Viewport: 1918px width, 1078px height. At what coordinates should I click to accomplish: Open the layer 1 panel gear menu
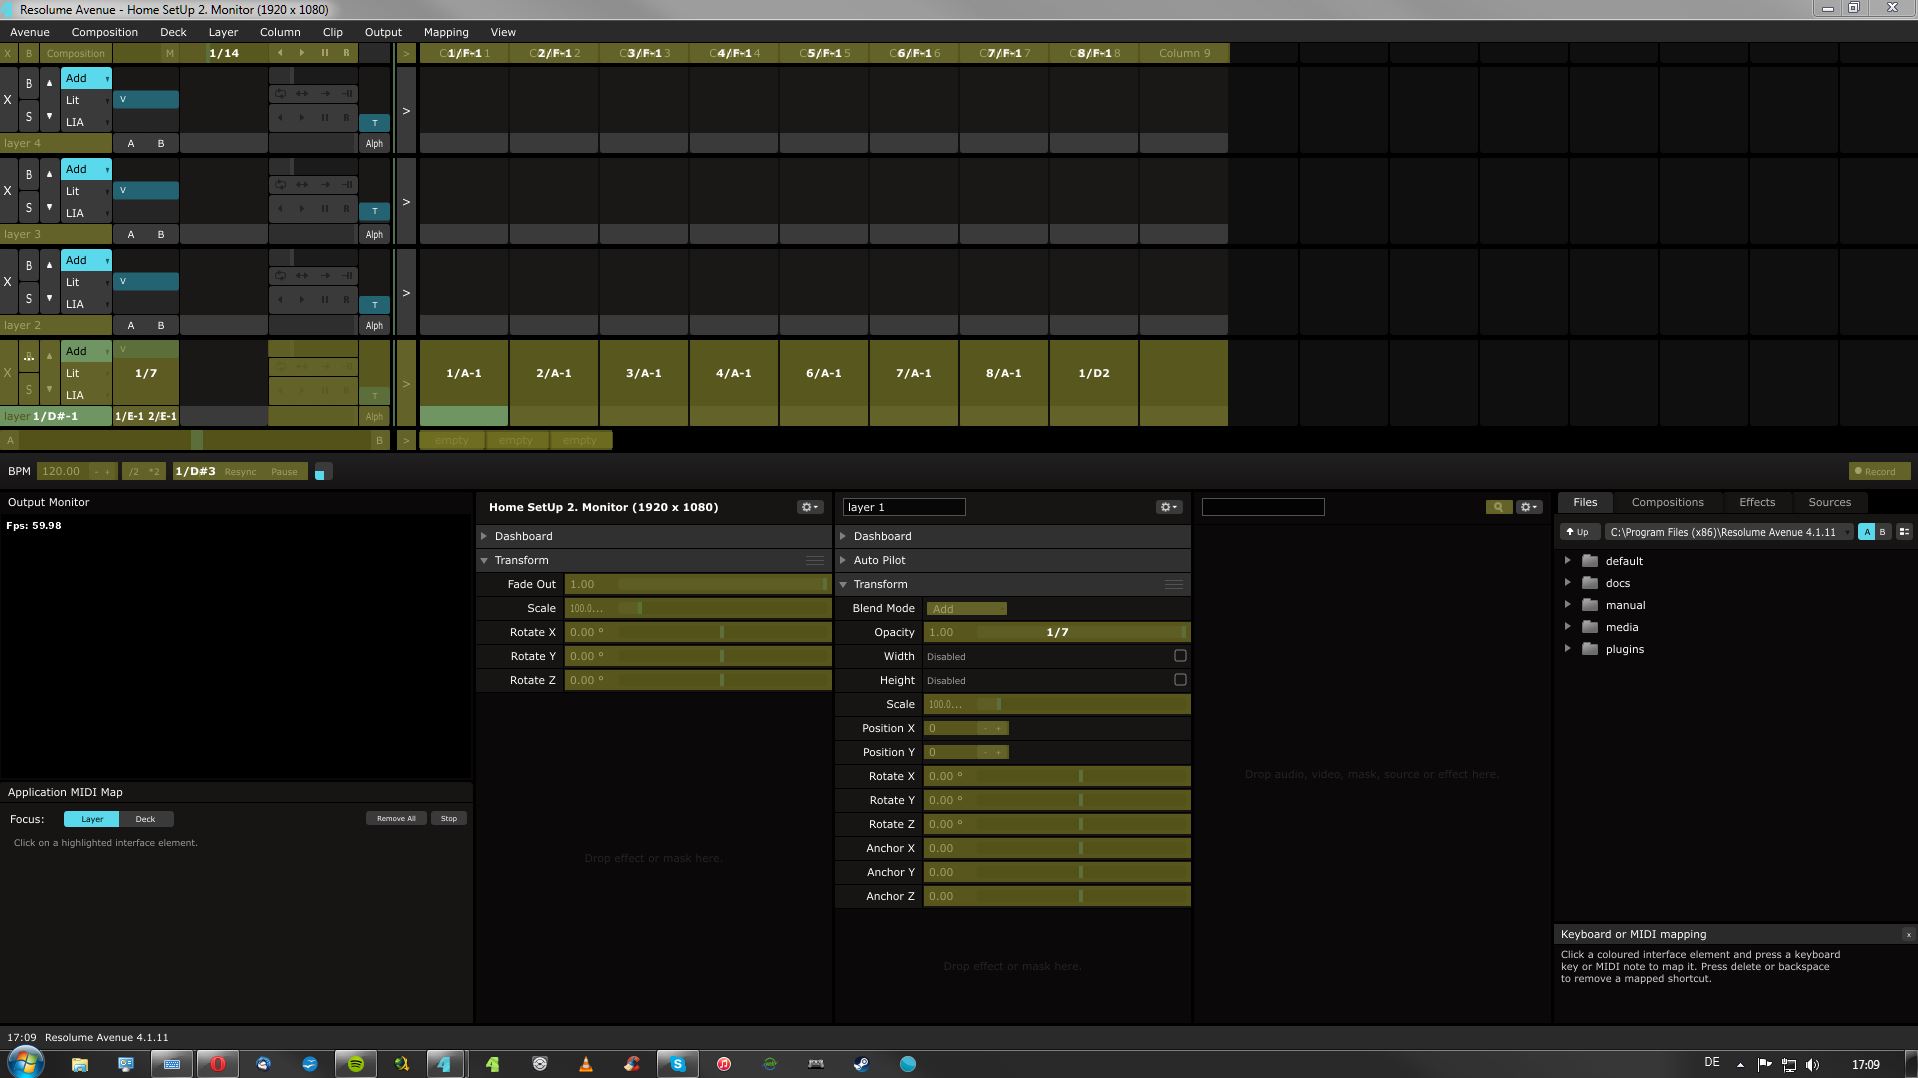(1168, 507)
